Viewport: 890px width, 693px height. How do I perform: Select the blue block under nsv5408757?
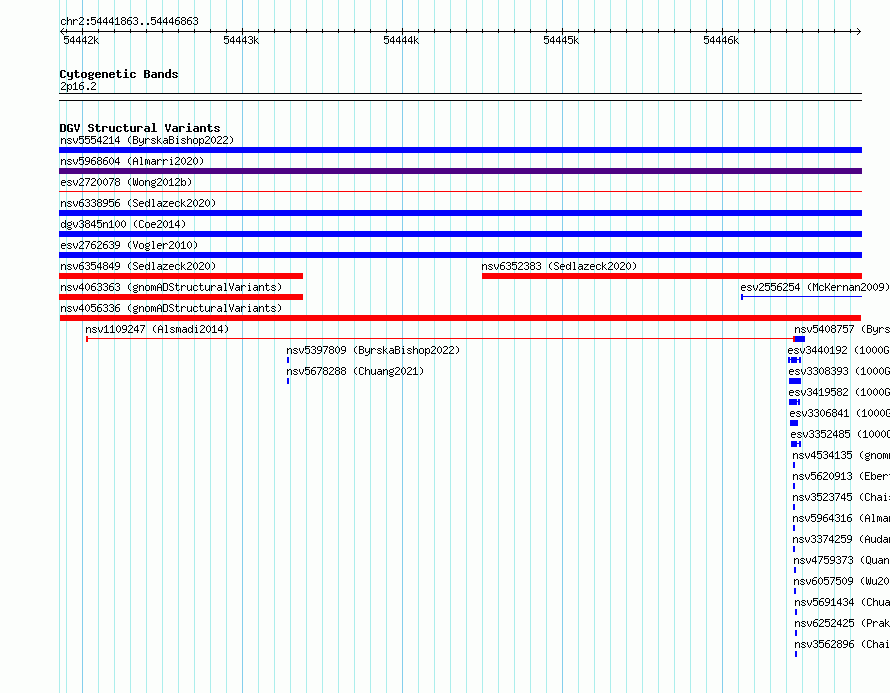[800, 339]
